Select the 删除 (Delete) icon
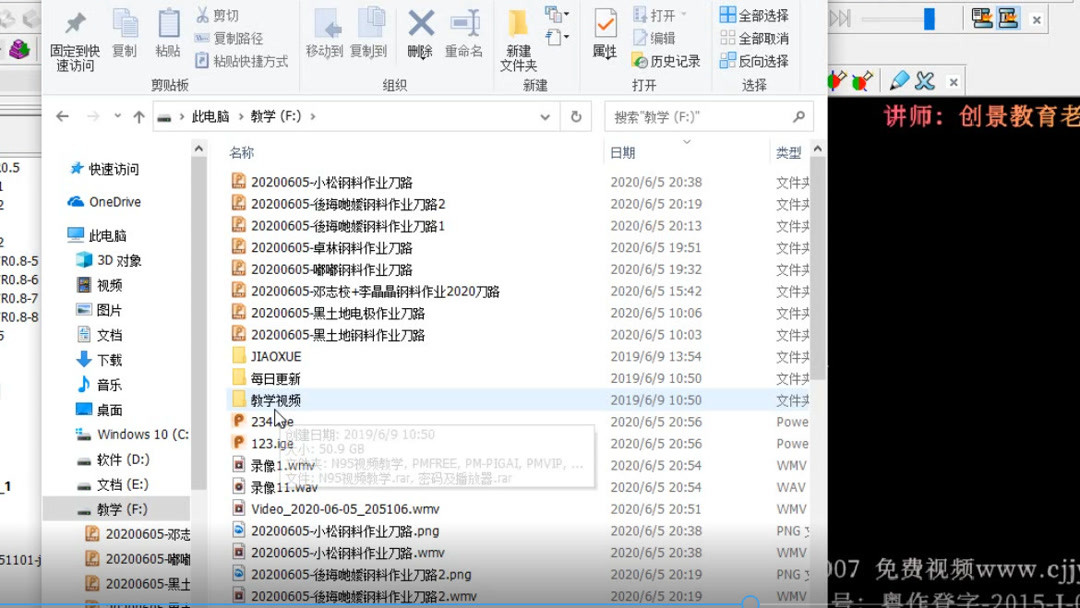The width and height of the screenshot is (1080, 608). (419, 30)
